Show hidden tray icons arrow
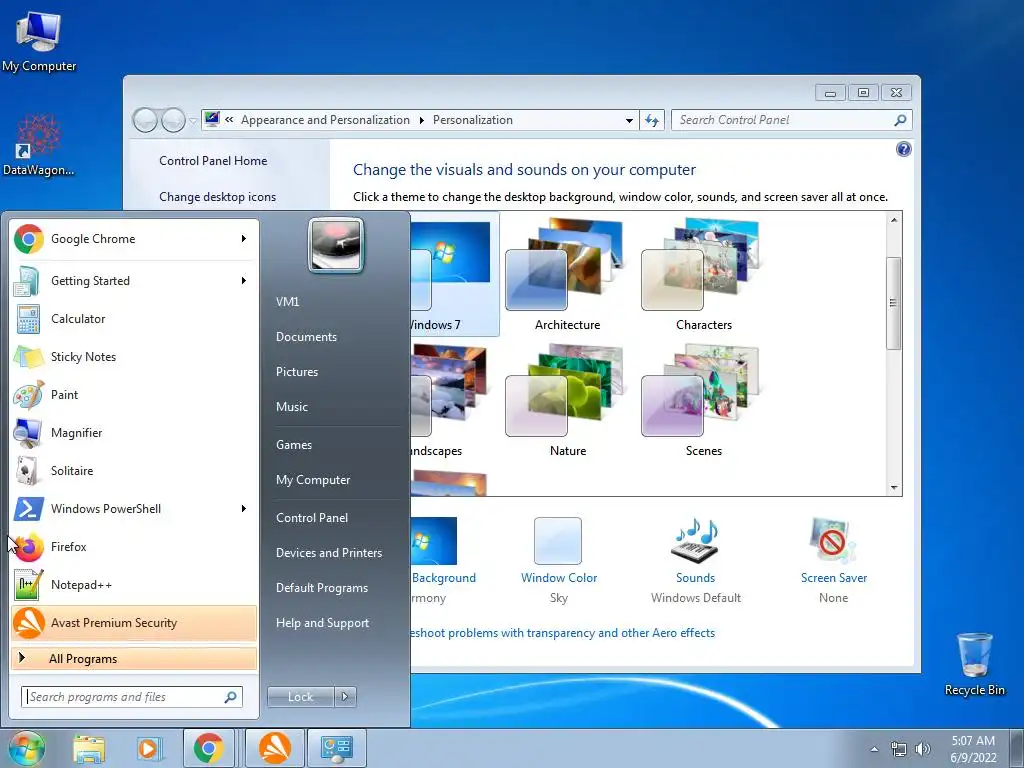1024x768 pixels. tap(874, 749)
